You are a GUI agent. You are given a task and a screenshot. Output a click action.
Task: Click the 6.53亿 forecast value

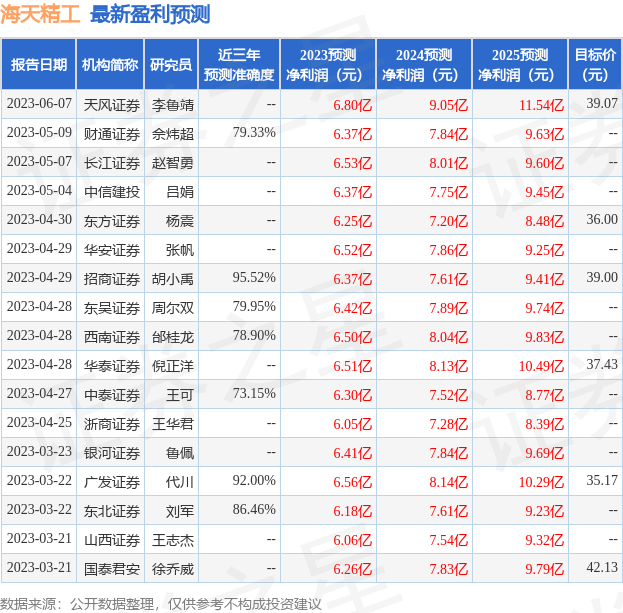(x=352, y=163)
